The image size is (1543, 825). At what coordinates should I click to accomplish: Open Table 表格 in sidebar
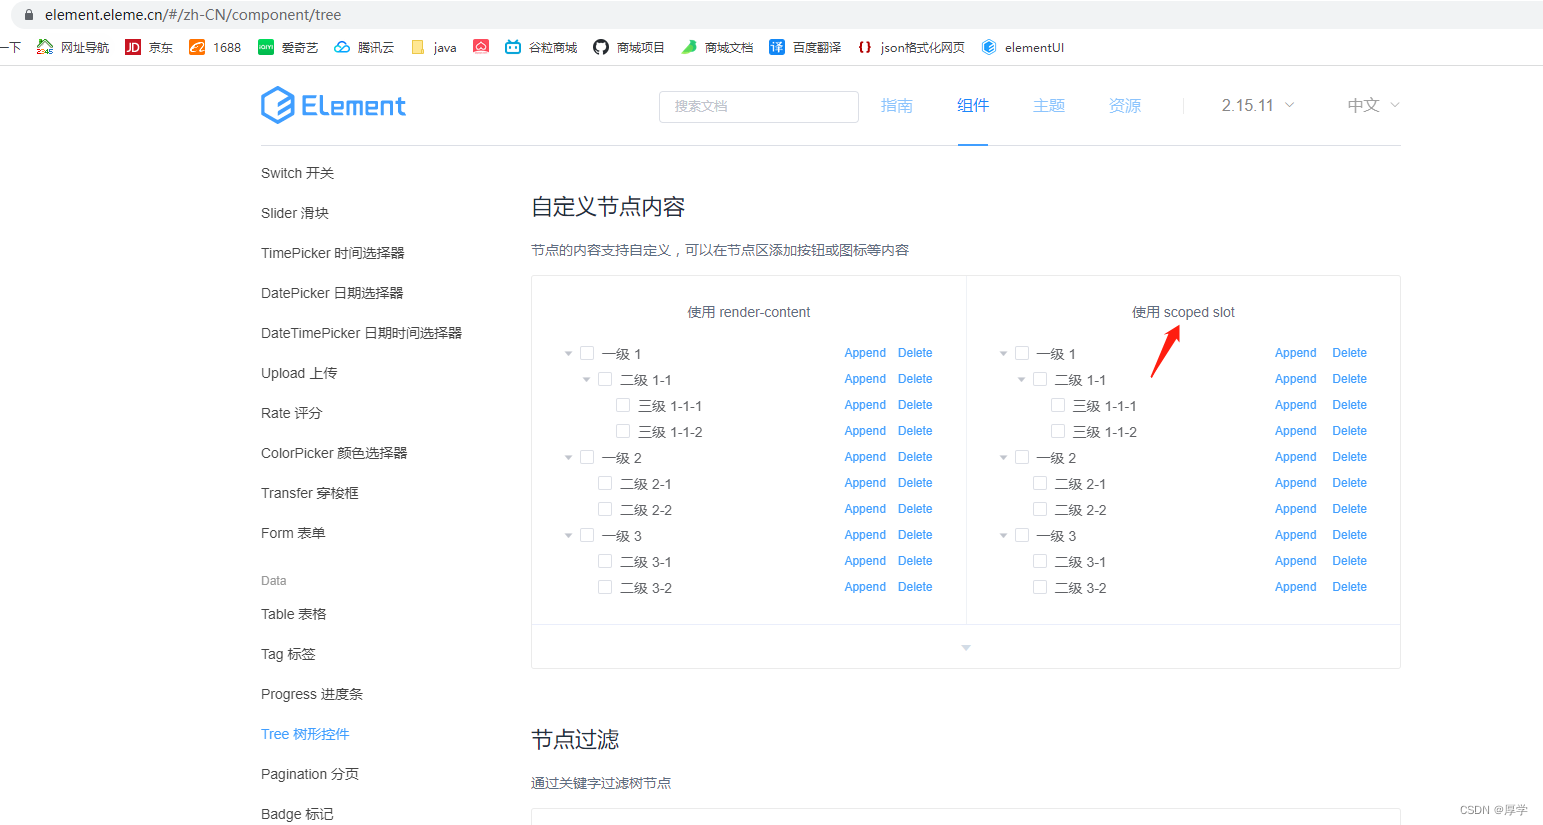pyautogui.click(x=294, y=614)
